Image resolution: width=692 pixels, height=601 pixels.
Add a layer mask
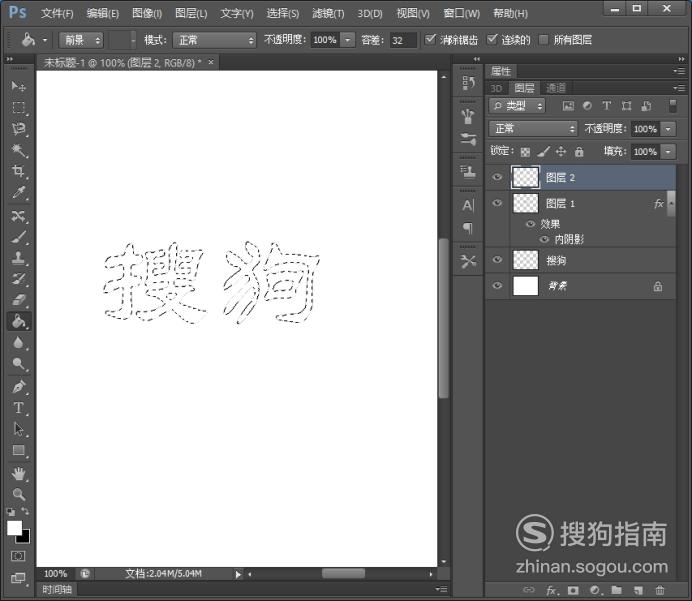point(573,590)
